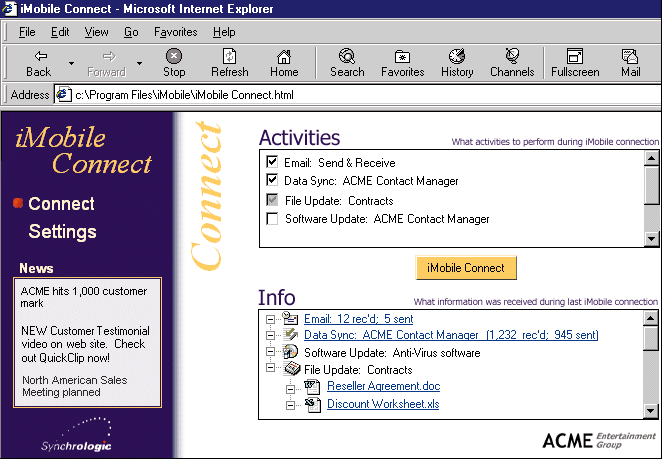
Task: Uncheck Email Send & Receive activity
Action: point(272,162)
